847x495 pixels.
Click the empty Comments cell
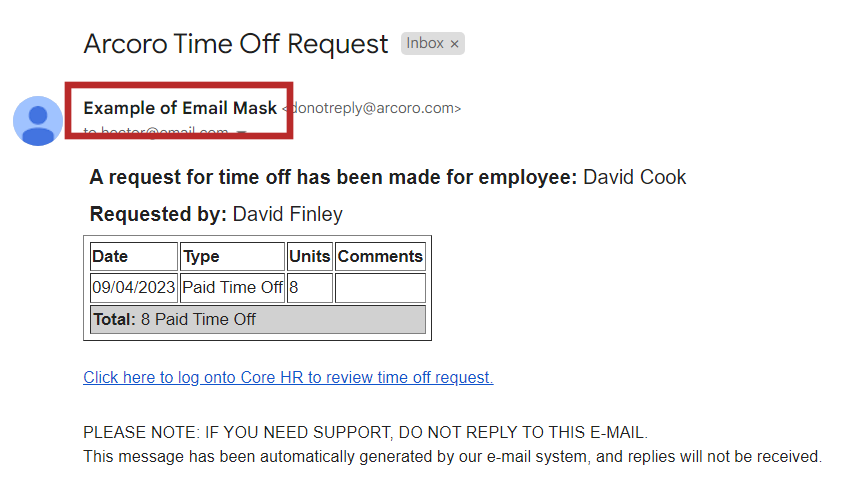coord(380,288)
